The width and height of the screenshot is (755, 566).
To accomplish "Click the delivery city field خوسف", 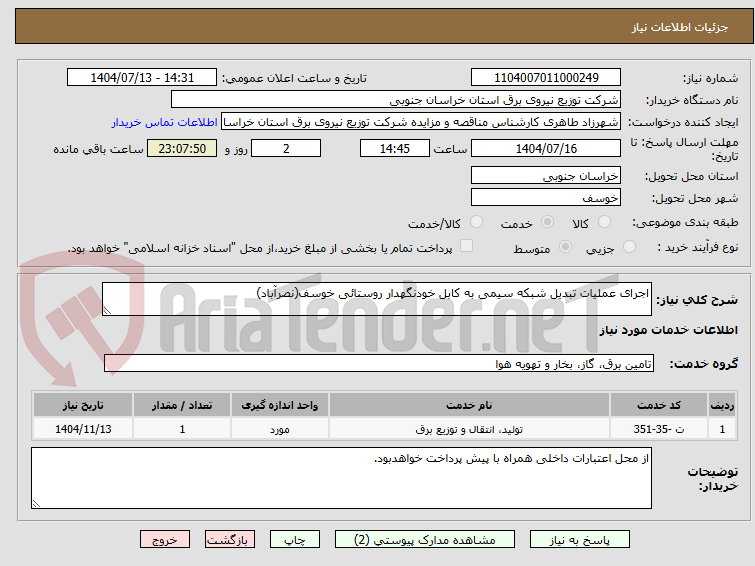I will click(x=546, y=197).
